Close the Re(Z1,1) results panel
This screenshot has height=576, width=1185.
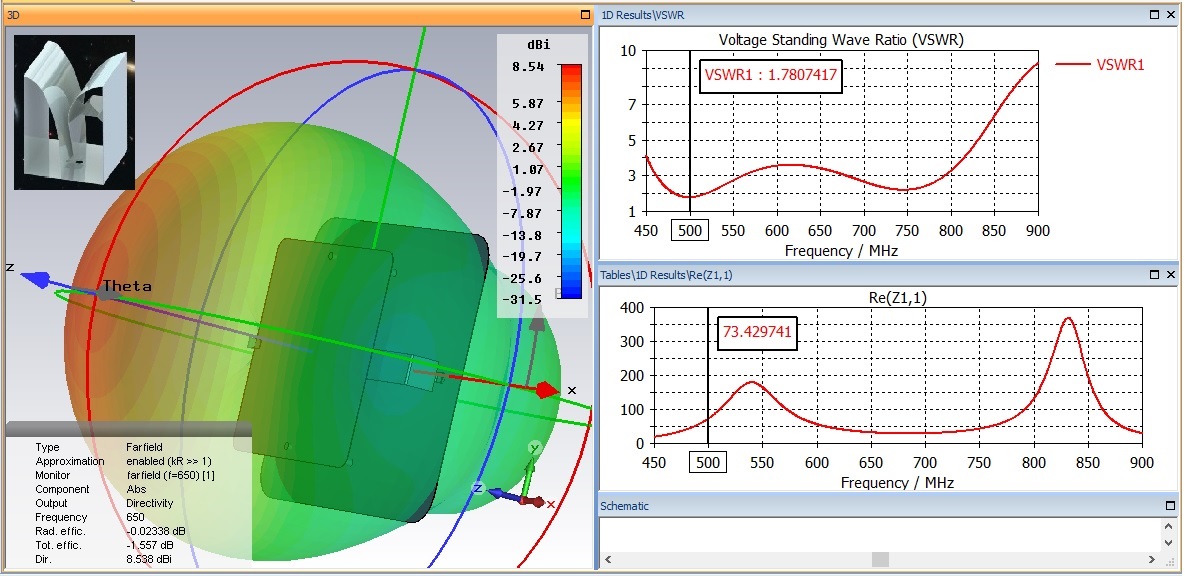tap(1170, 274)
